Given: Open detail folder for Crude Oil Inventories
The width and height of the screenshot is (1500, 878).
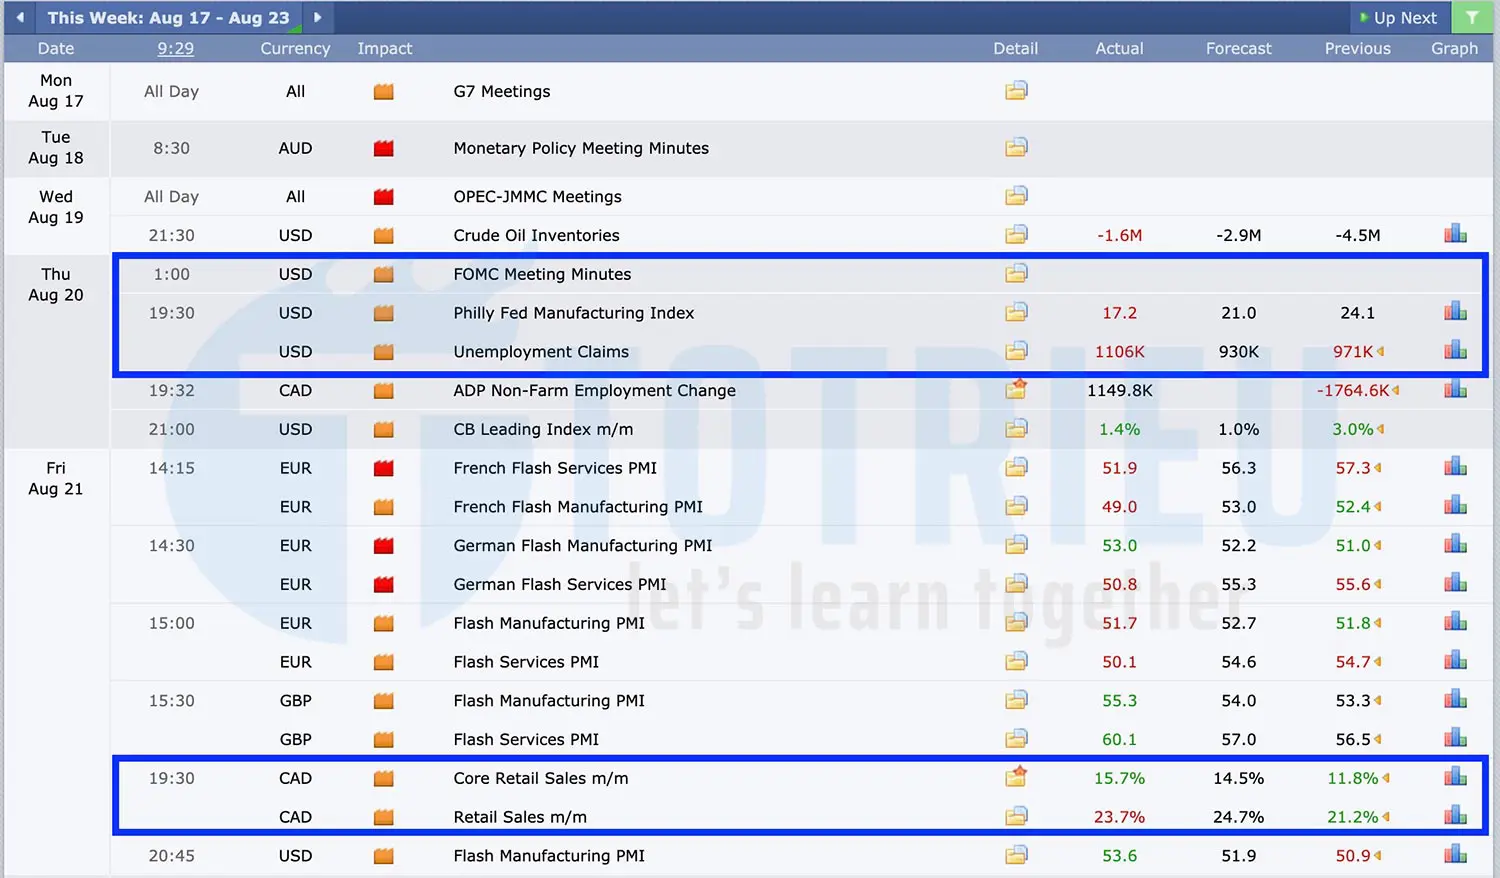Looking at the screenshot, I should (1016, 235).
